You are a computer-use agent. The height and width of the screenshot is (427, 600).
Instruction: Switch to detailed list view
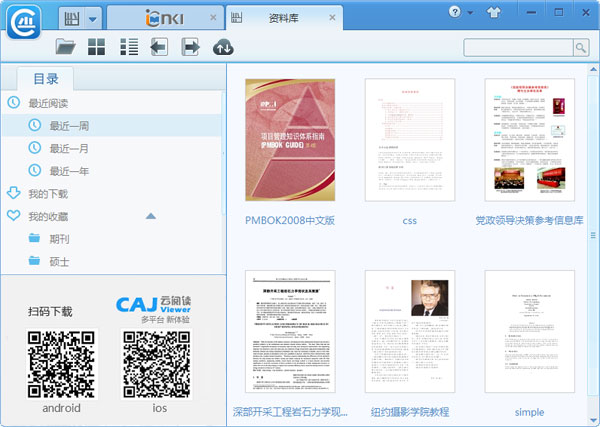pyautogui.click(x=128, y=46)
